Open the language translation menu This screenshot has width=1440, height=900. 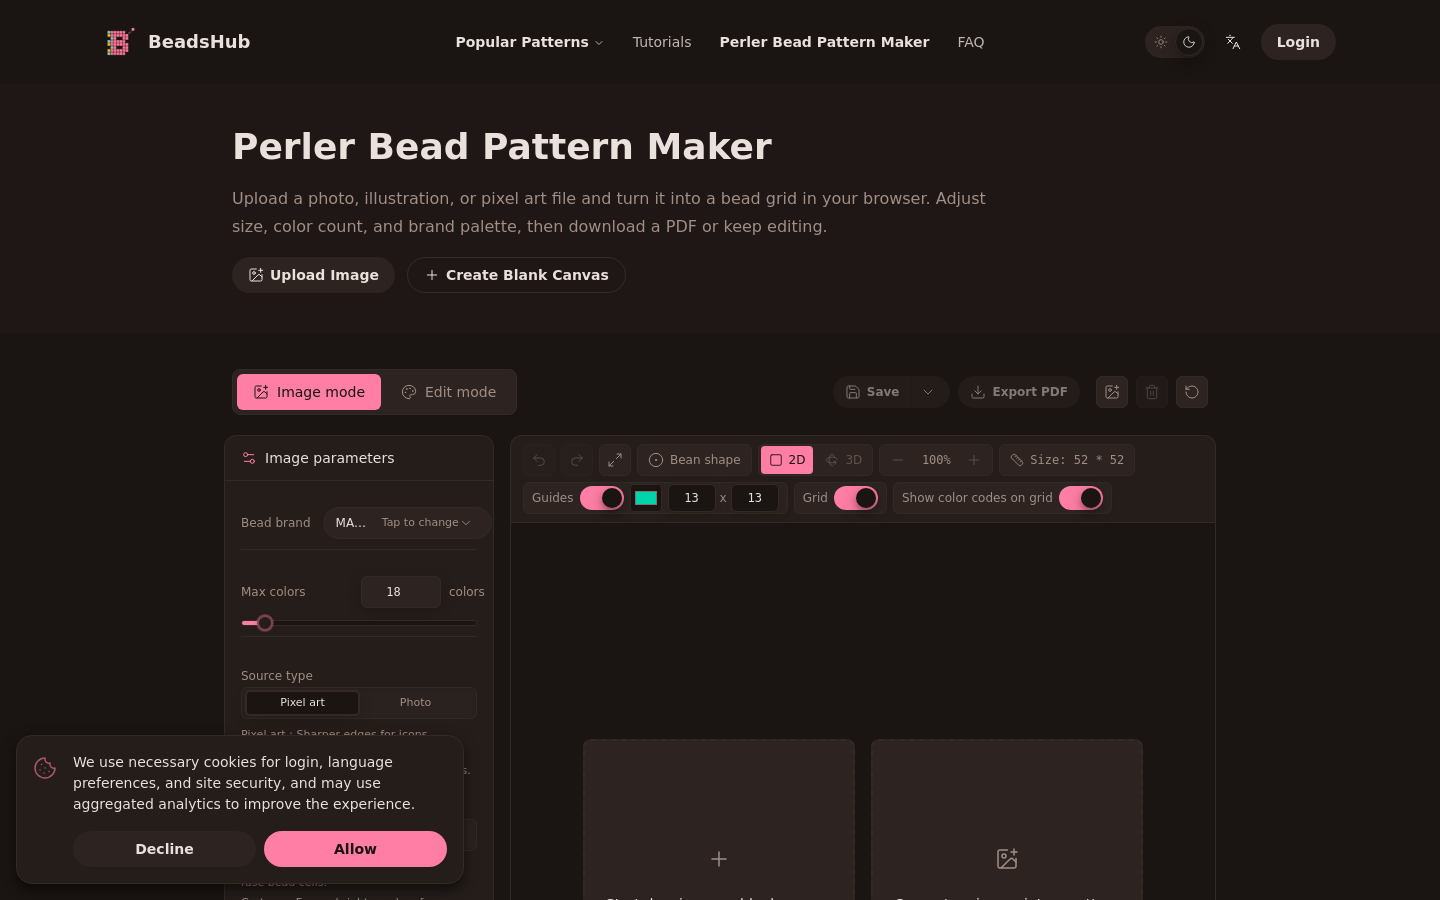1233,42
